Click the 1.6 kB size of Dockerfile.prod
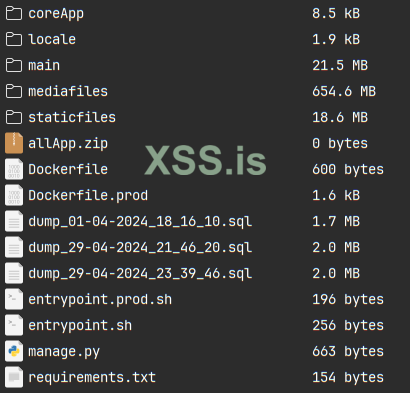410x393 pixels. (x=336, y=195)
